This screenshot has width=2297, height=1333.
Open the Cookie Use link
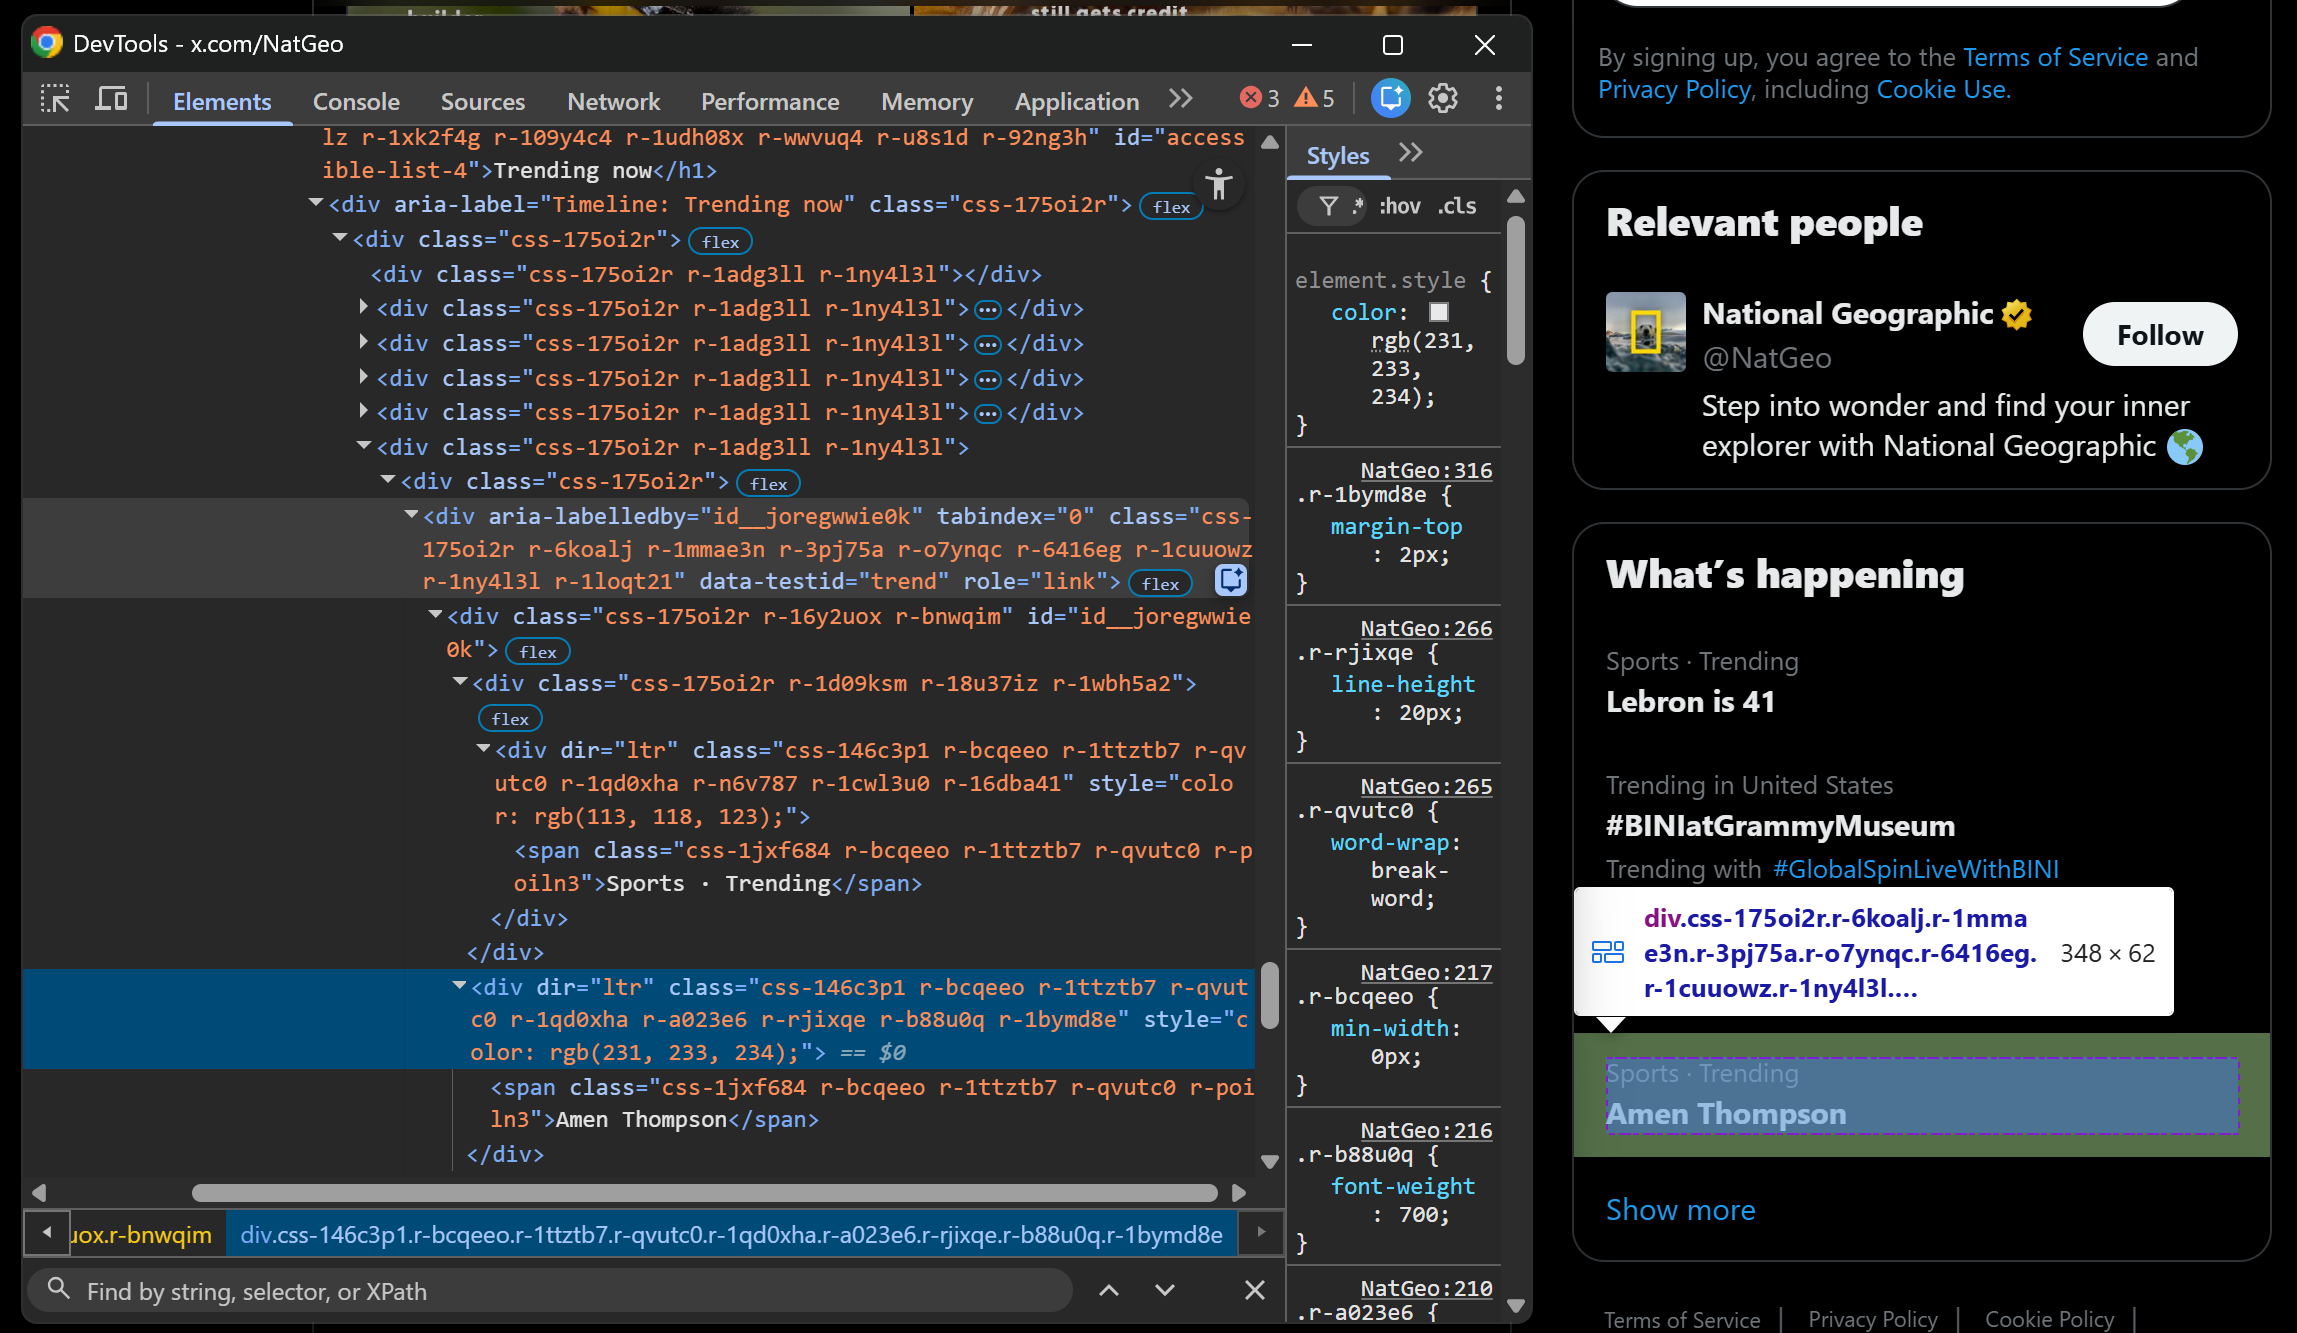point(1941,89)
